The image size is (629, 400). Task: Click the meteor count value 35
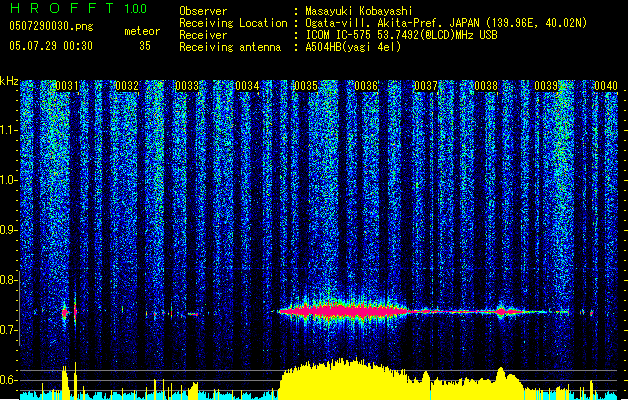coord(145,46)
